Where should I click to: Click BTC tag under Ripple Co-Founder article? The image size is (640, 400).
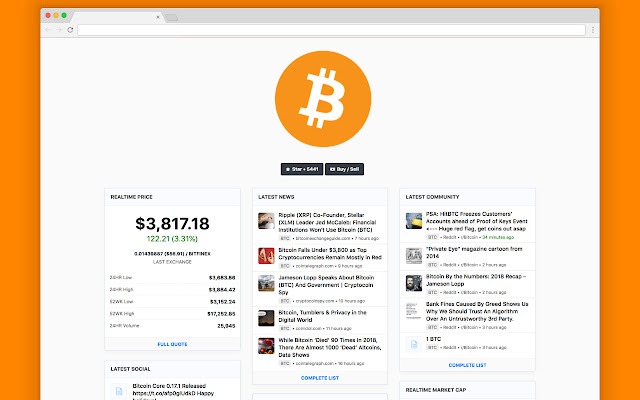click(x=285, y=238)
